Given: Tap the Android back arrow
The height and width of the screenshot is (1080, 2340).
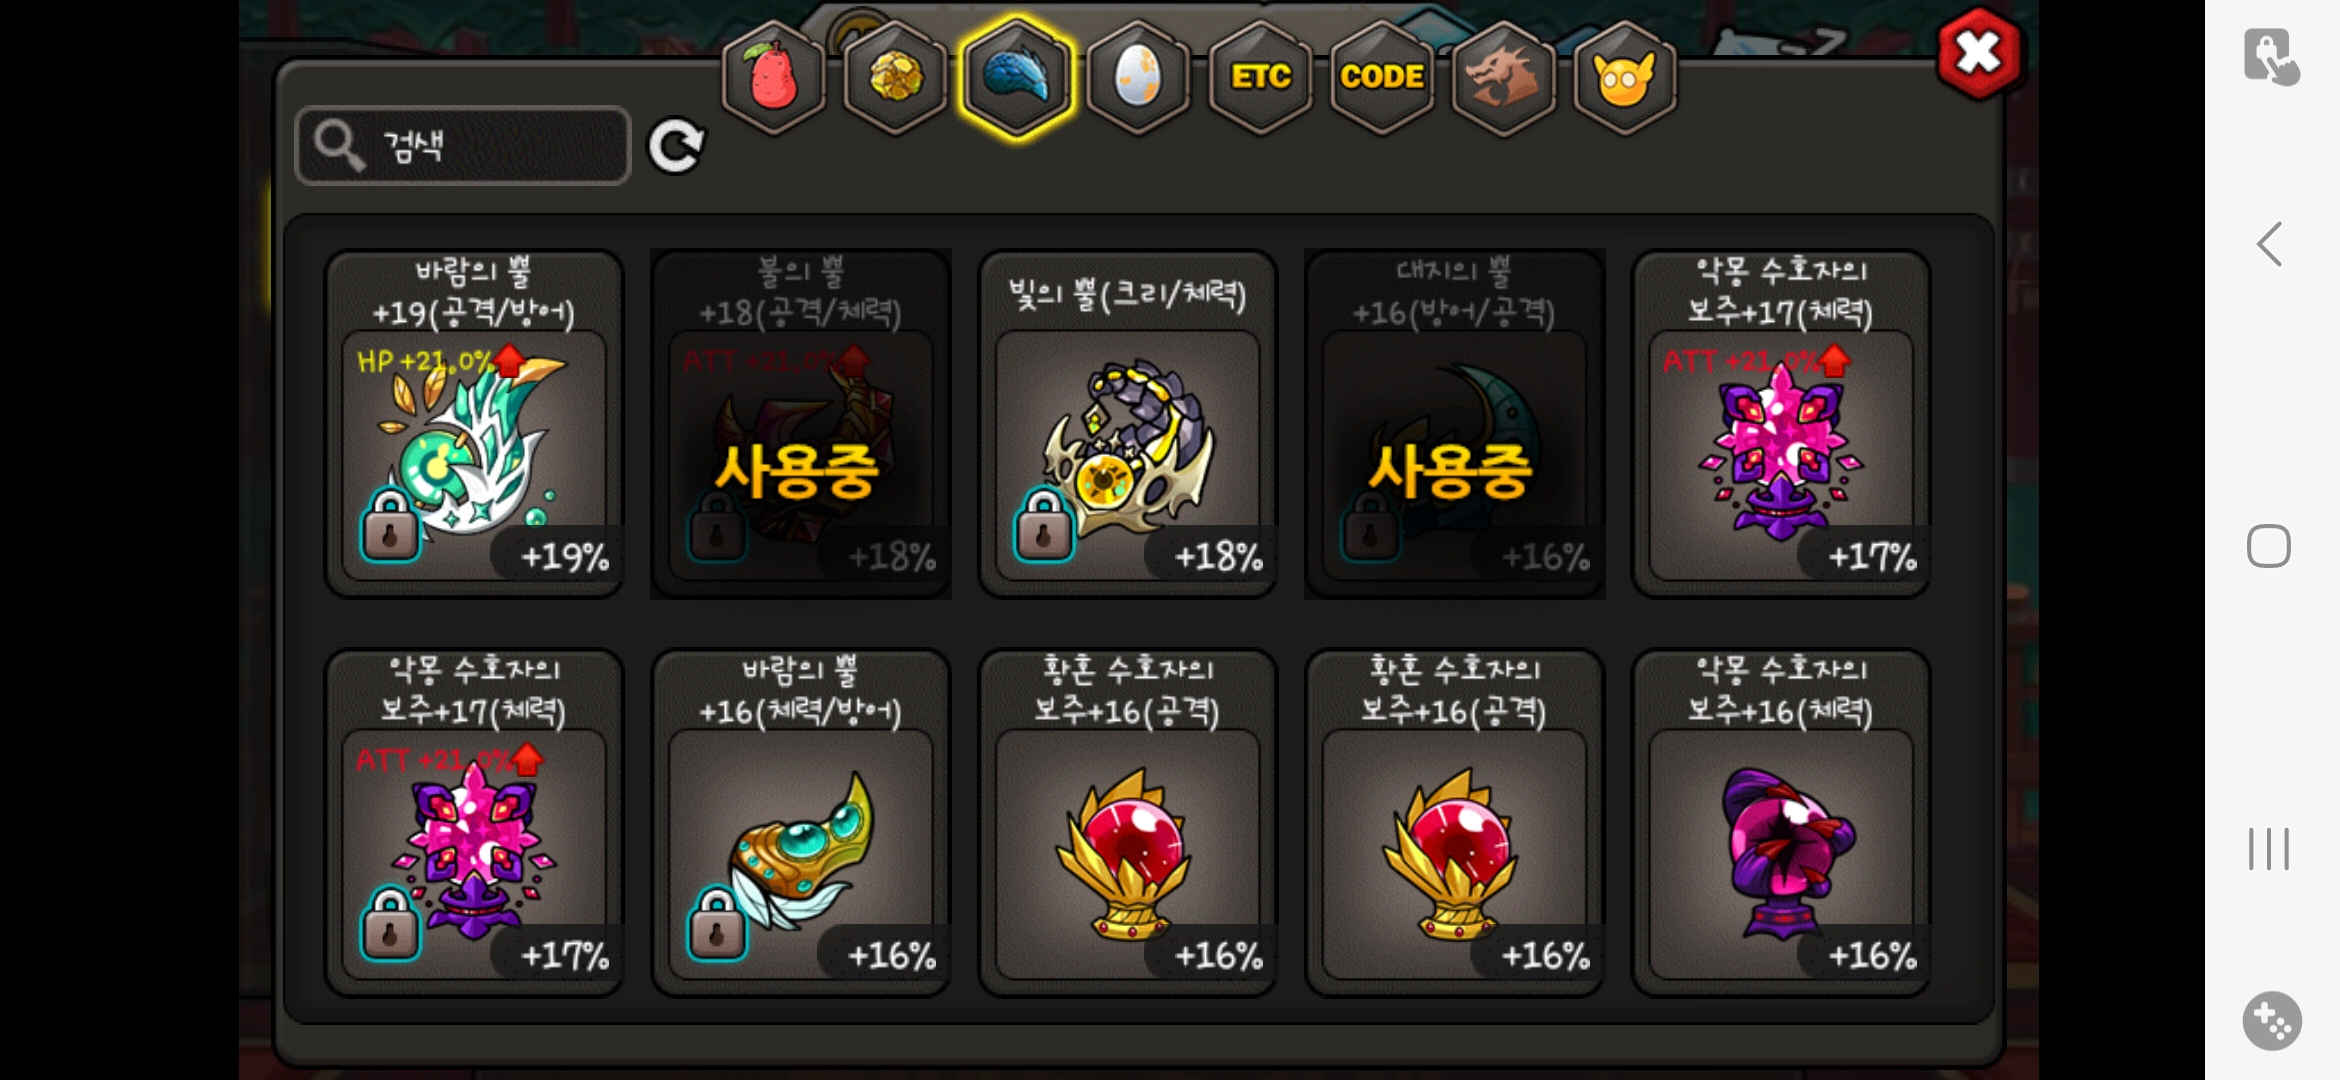Looking at the screenshot, I should tap(2270, 244).
